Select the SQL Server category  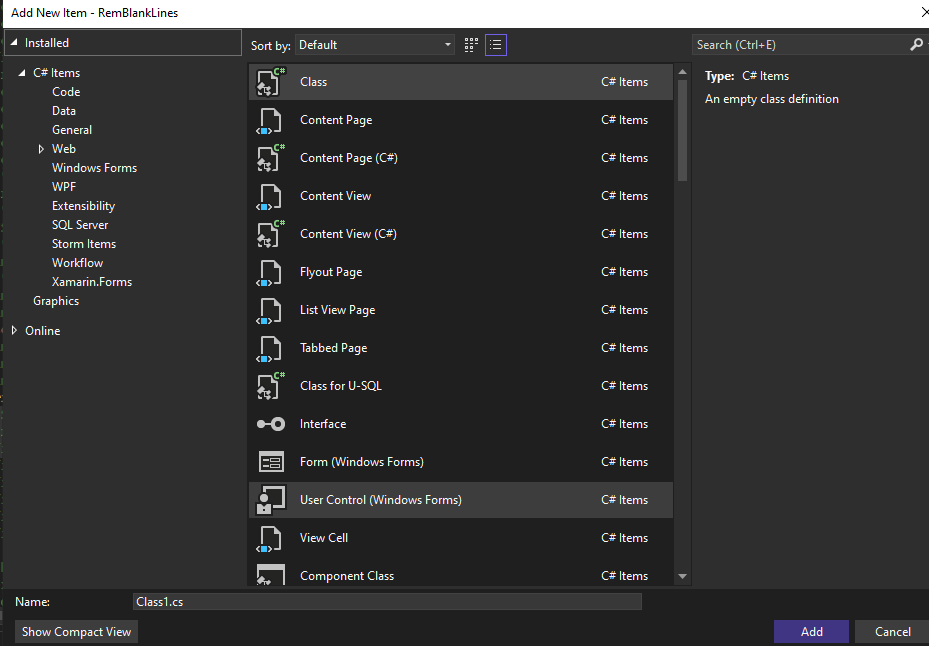(x=80, y=225)
